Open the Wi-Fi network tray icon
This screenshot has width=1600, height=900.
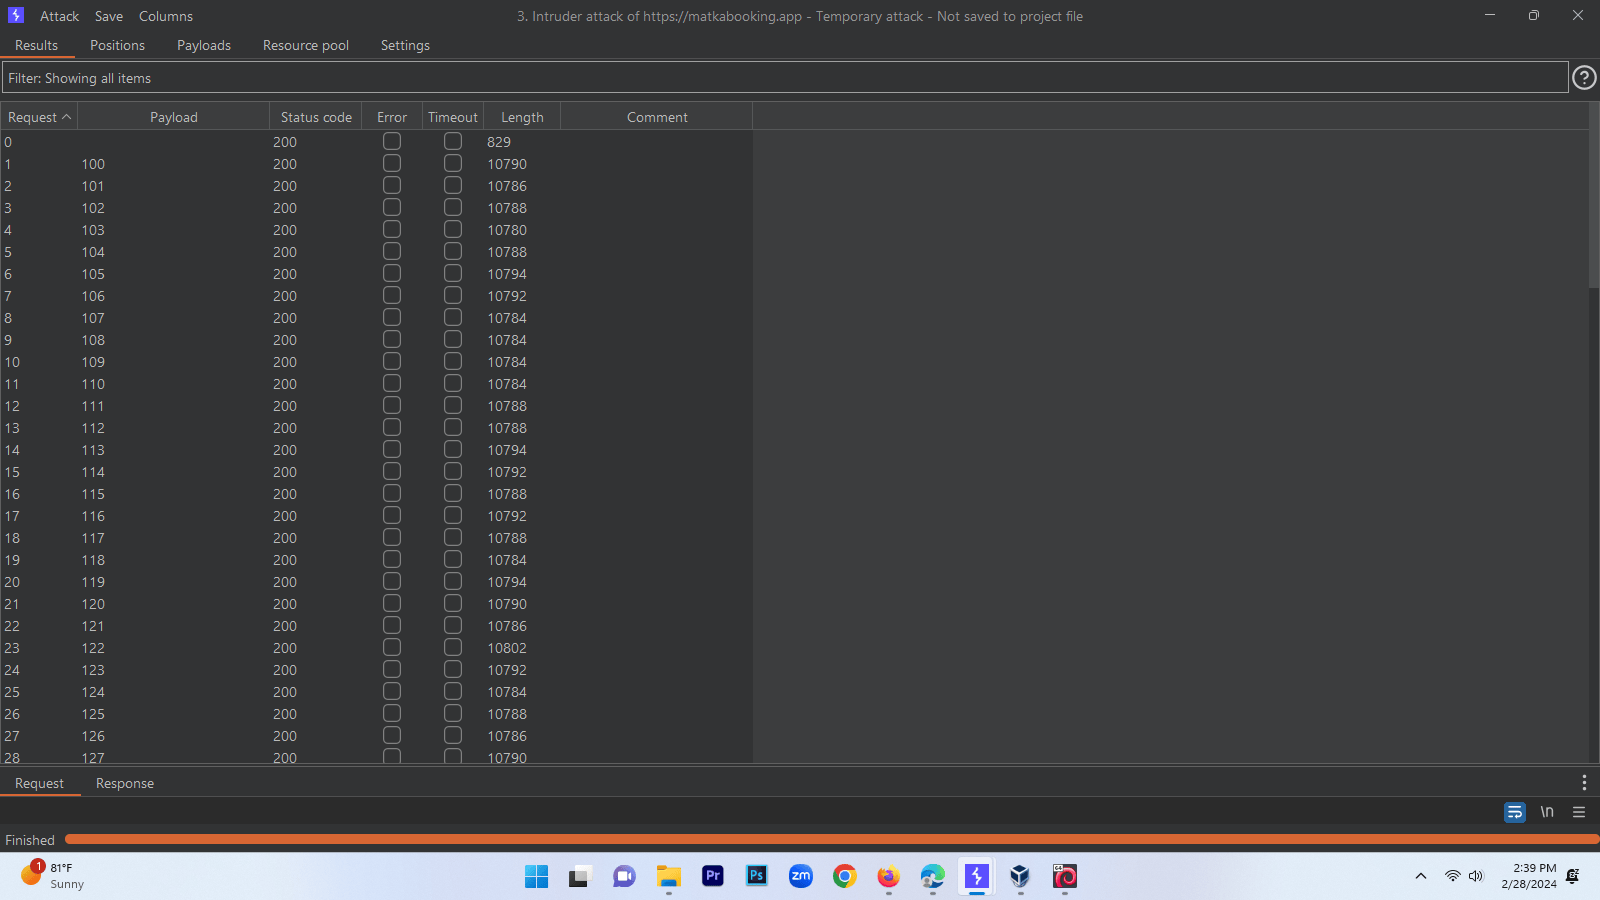click(x=1452, y=876)
